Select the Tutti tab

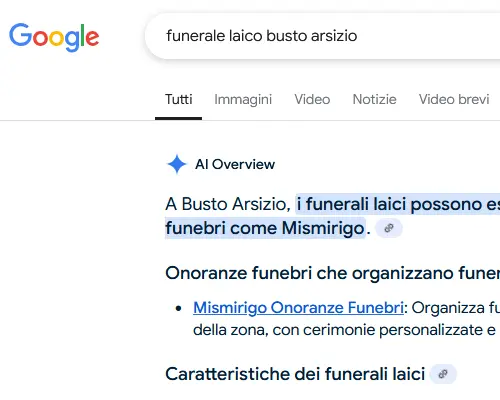179,99
